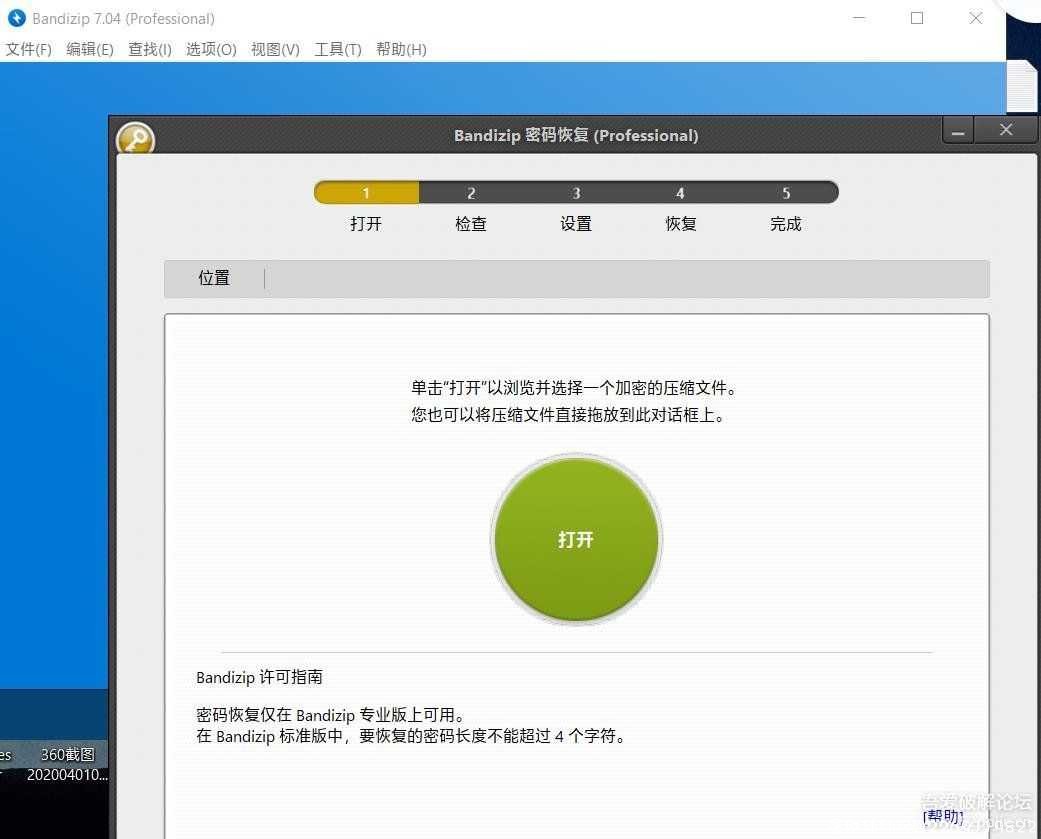Select step 4 恢复 in progress bar

coord(681,192)
